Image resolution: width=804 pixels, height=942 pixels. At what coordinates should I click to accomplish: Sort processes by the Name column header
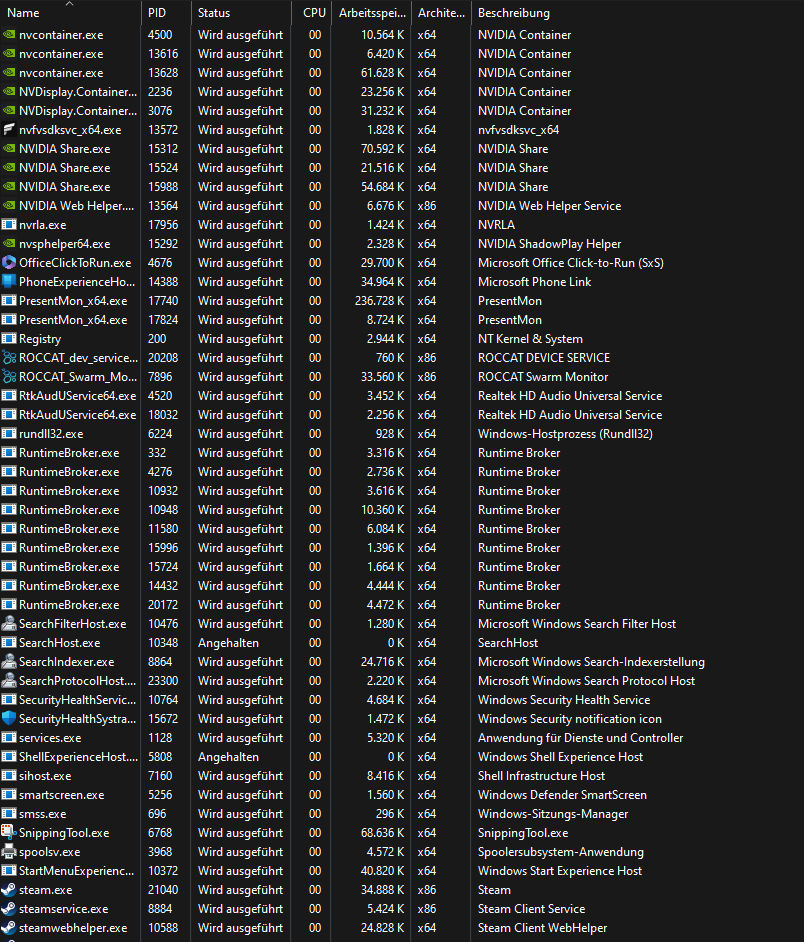click(70, 13)
